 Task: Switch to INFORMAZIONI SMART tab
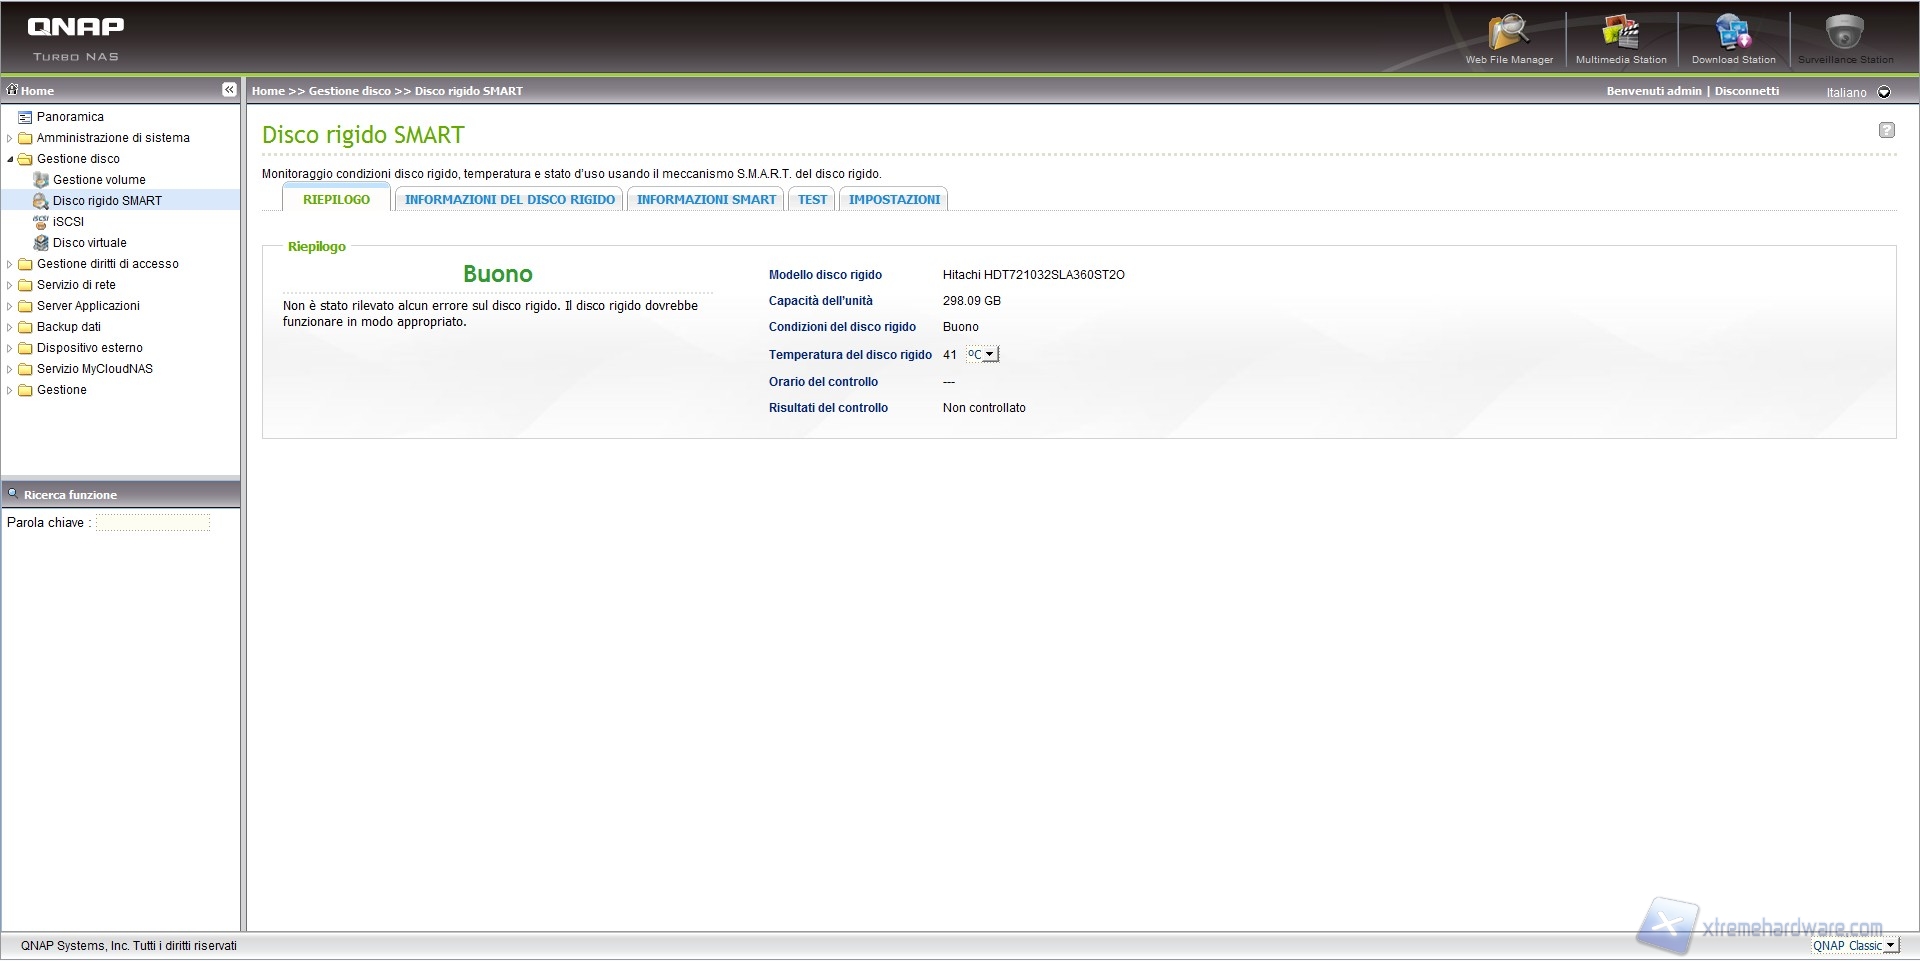(706, 200)
